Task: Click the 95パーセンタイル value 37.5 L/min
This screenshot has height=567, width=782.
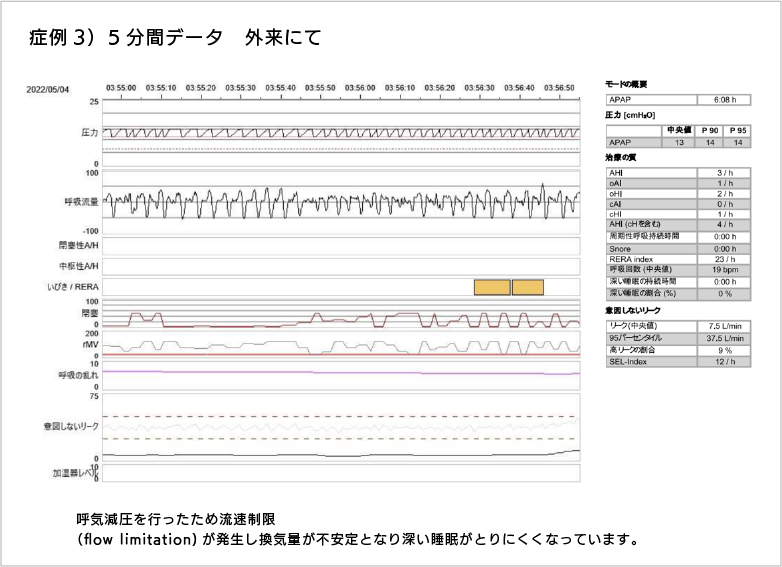Action: coord(724,338)
